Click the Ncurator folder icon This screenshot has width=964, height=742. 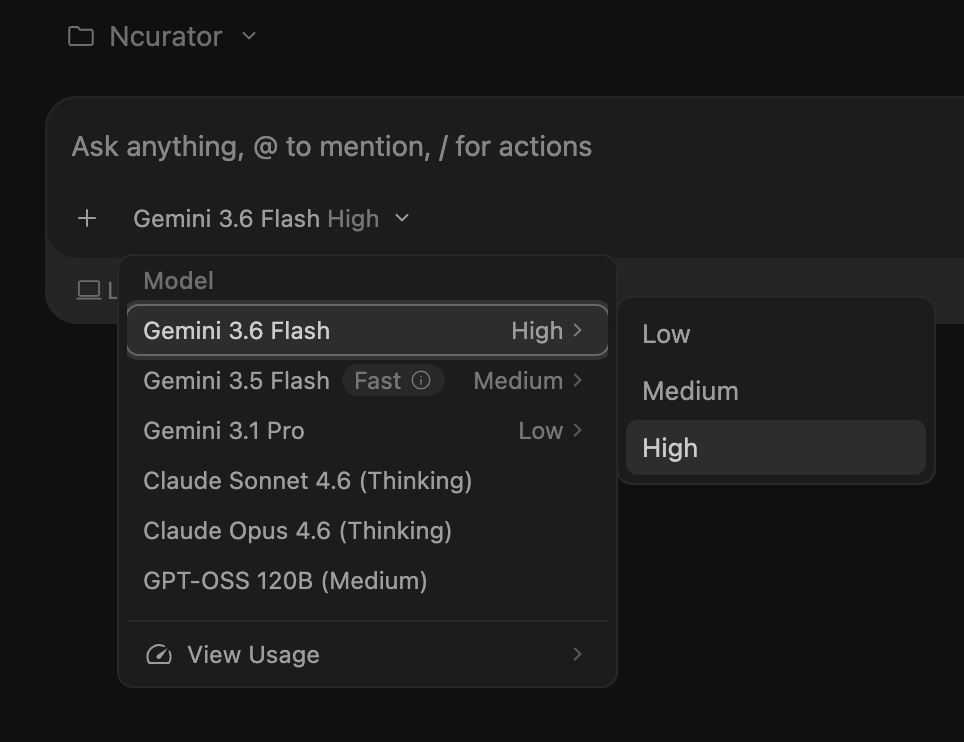(x=81, y=36)
